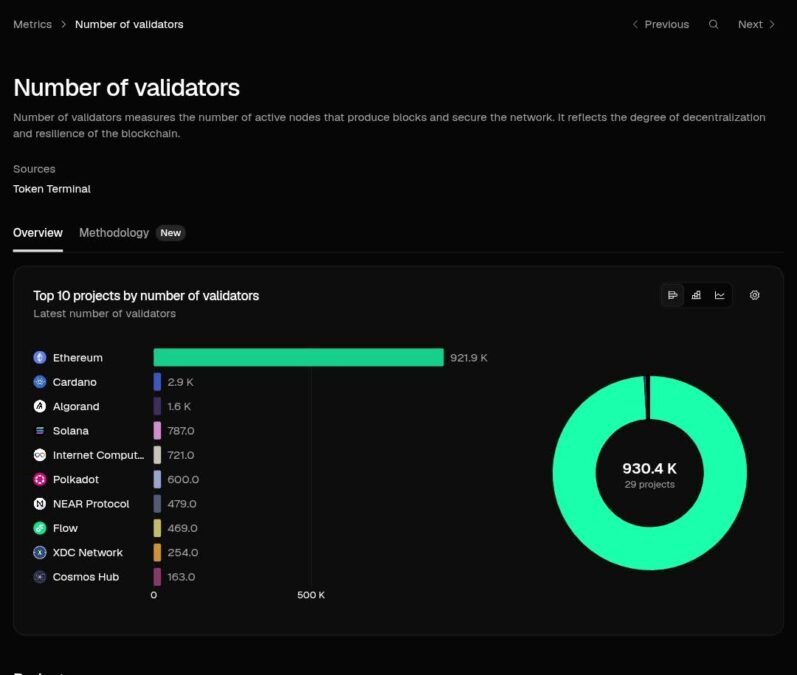
Task: Click the Polkadot project label
Action: 76,480
